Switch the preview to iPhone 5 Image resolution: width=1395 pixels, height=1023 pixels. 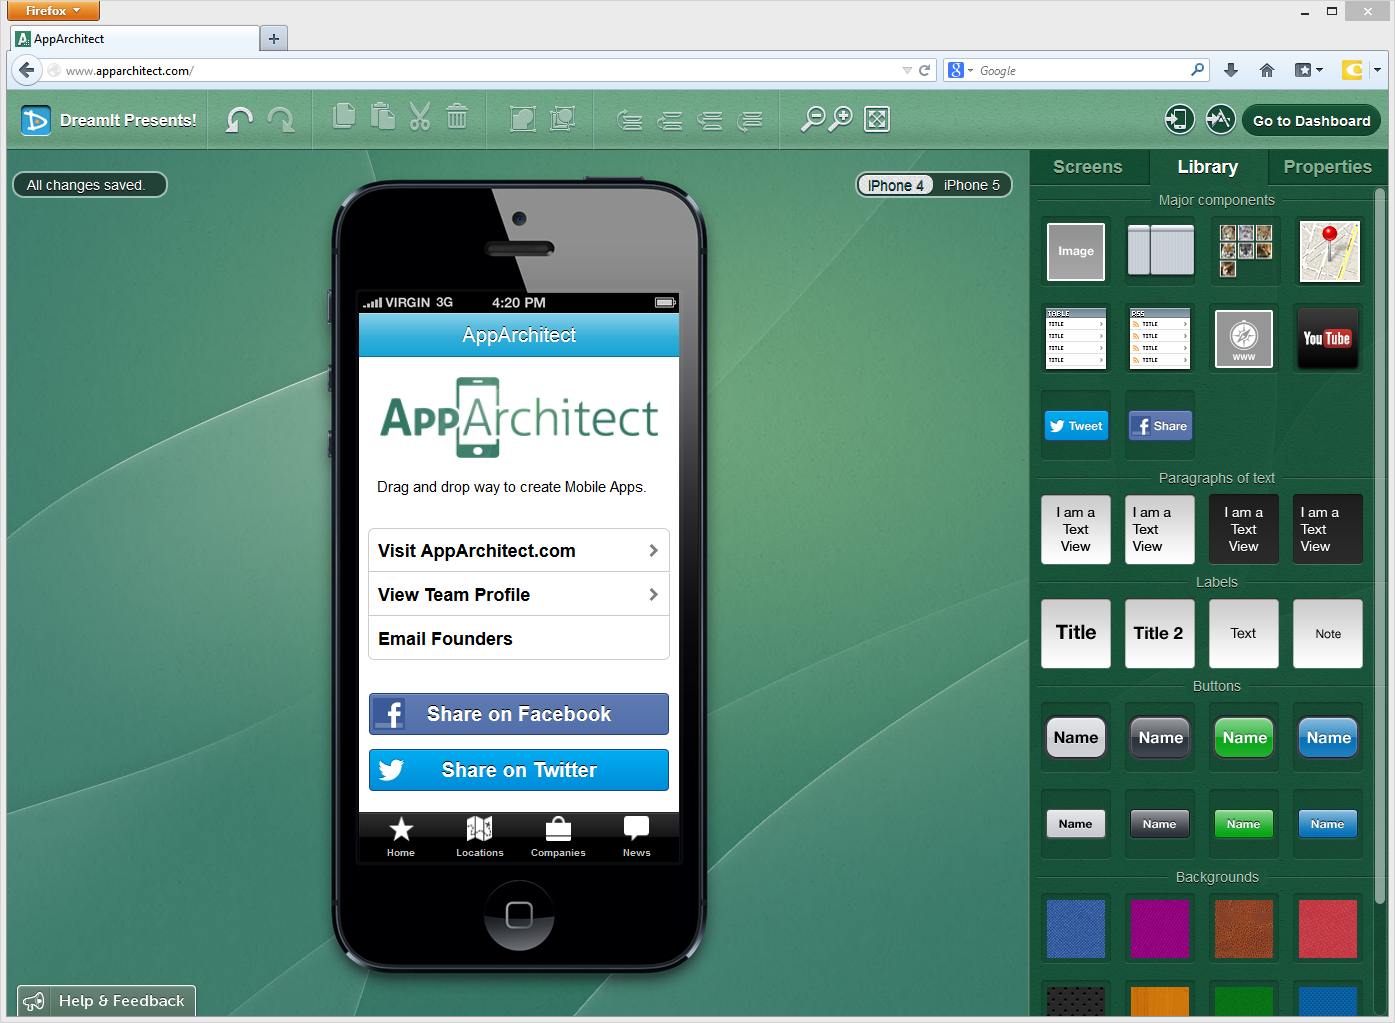pos(971,184)
